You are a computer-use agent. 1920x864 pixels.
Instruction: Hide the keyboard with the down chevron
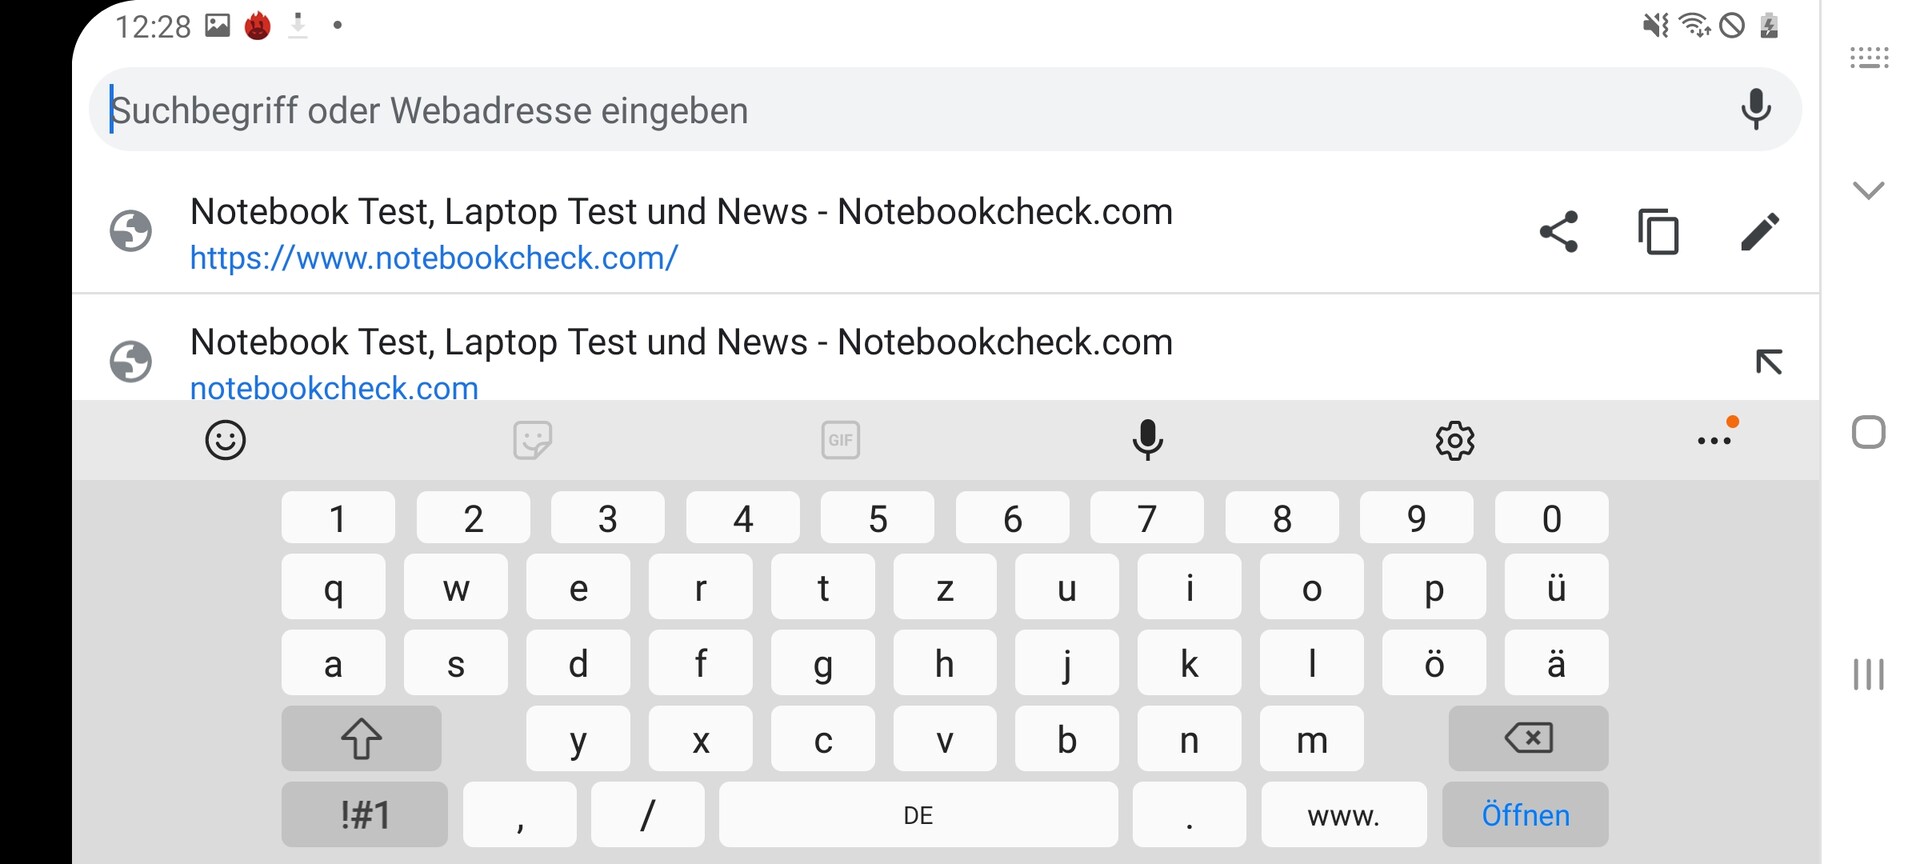(x=1868, y=190)
